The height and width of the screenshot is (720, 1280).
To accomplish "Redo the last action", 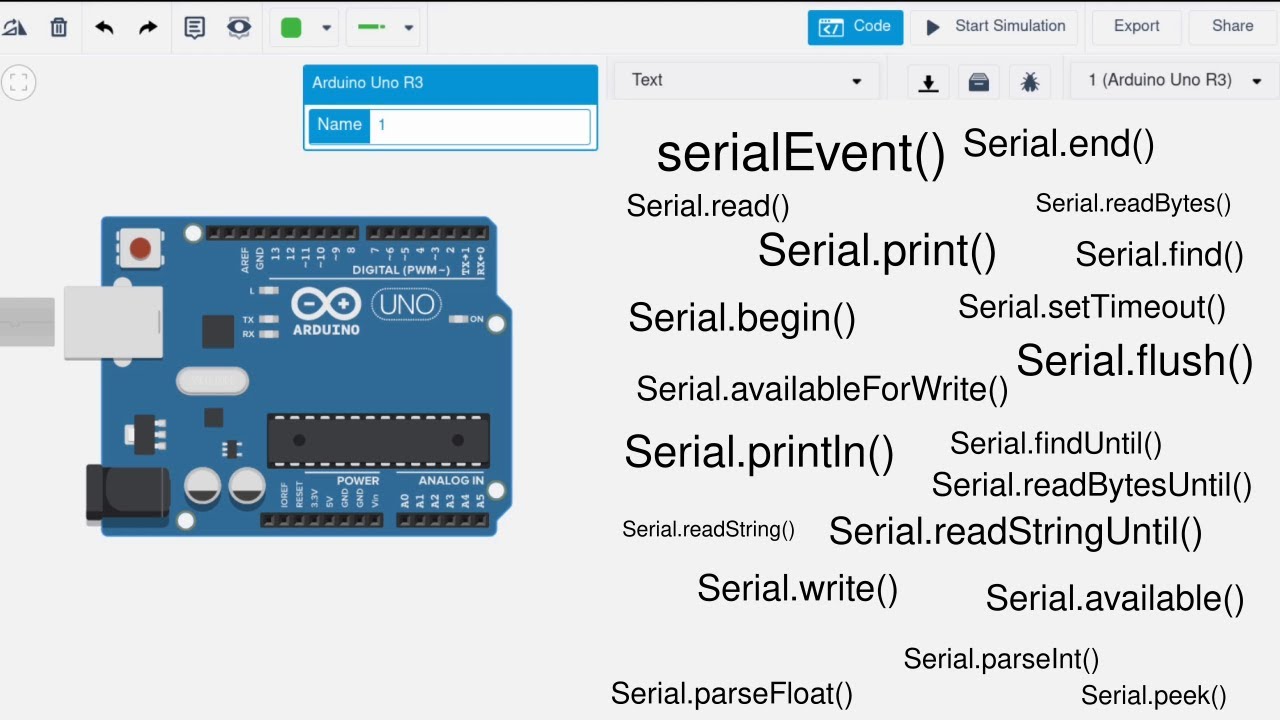I will click(x=148, y=28).
